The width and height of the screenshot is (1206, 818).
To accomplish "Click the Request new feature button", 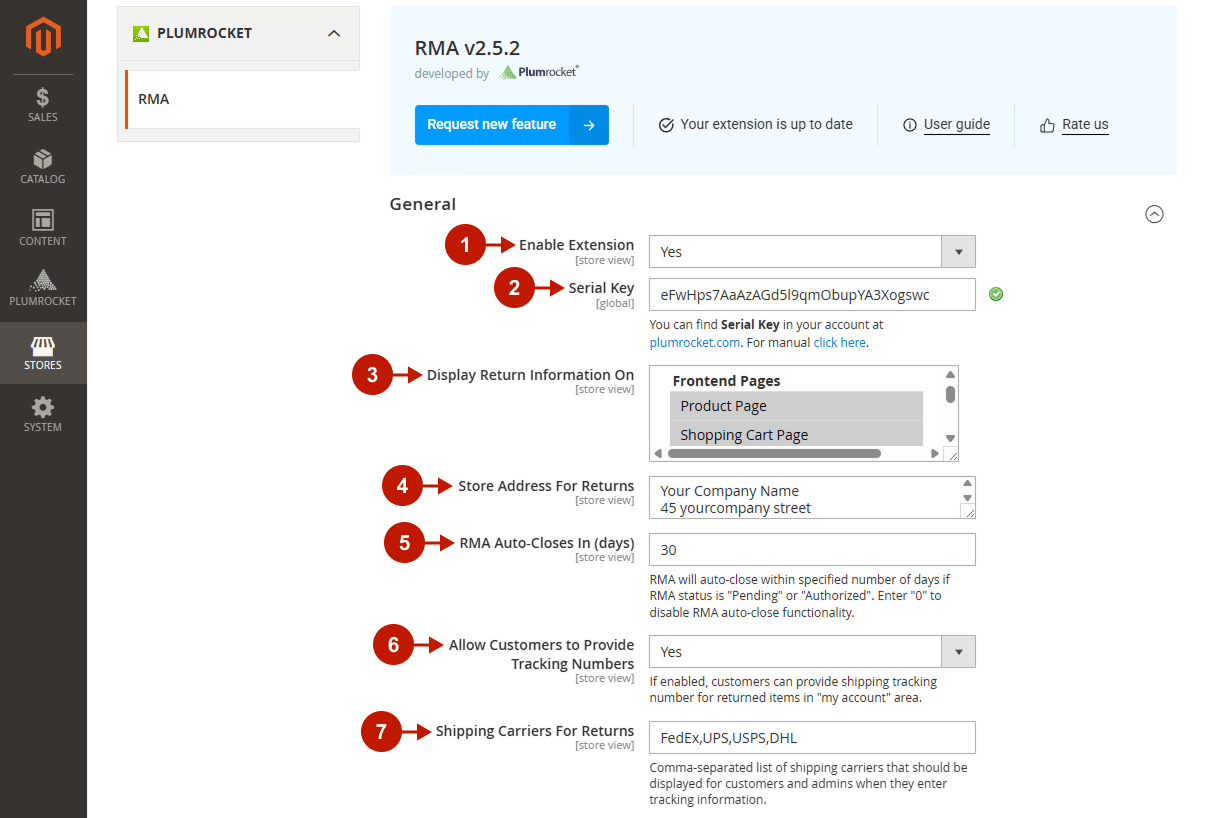I will pyautogui.click(x=511, y=125).
